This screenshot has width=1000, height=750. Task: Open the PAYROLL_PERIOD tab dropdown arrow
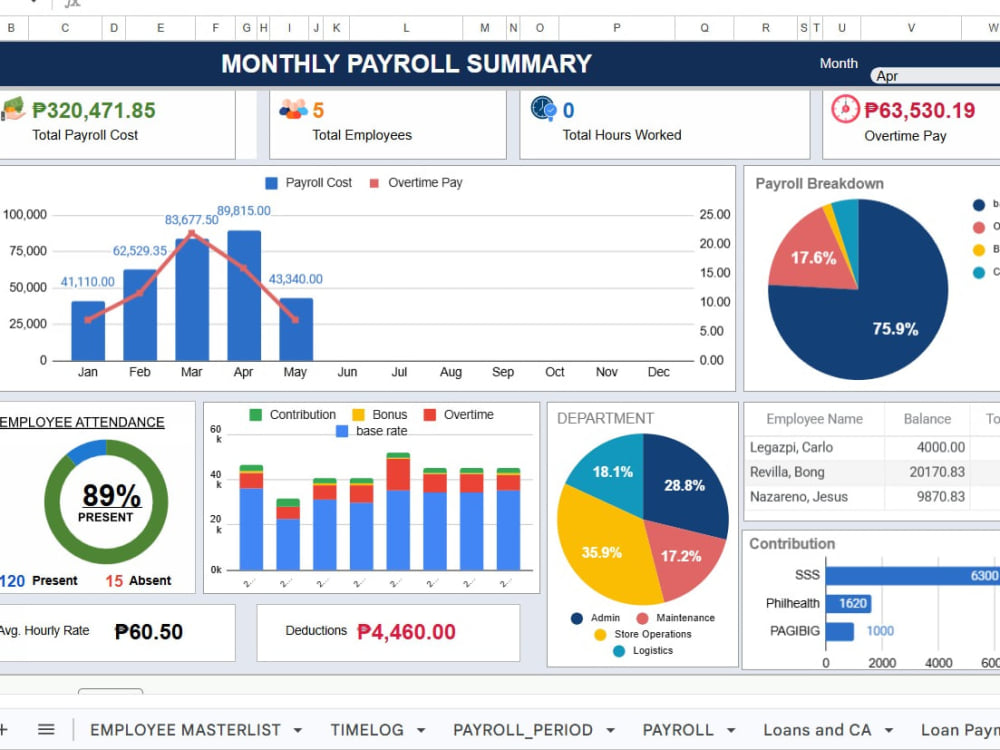pyautogui.click(x=610, y=730)
